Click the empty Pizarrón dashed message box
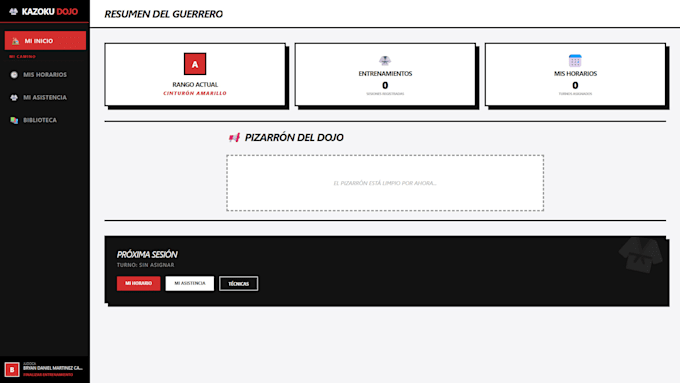This screenshot has width=680, height=383. click(x=385, y=183)
